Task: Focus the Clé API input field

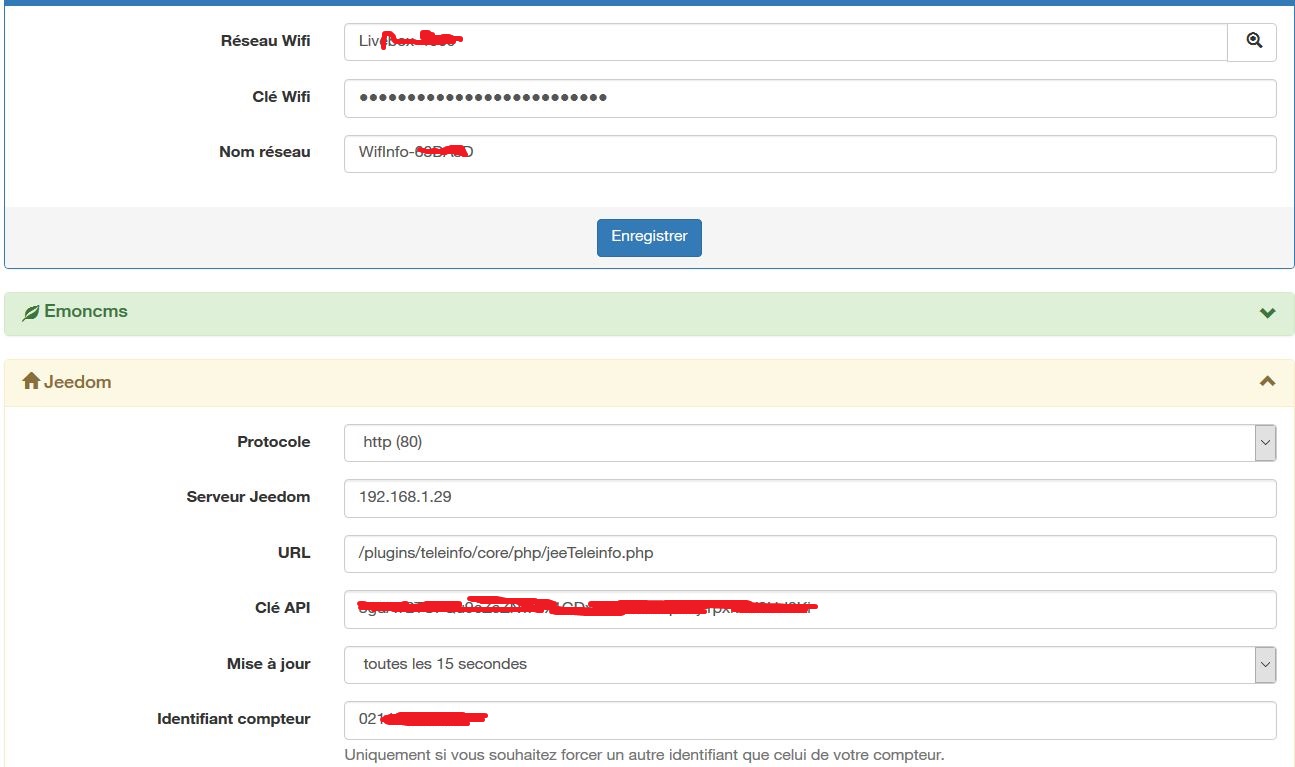Action: [x=810, y=609]
